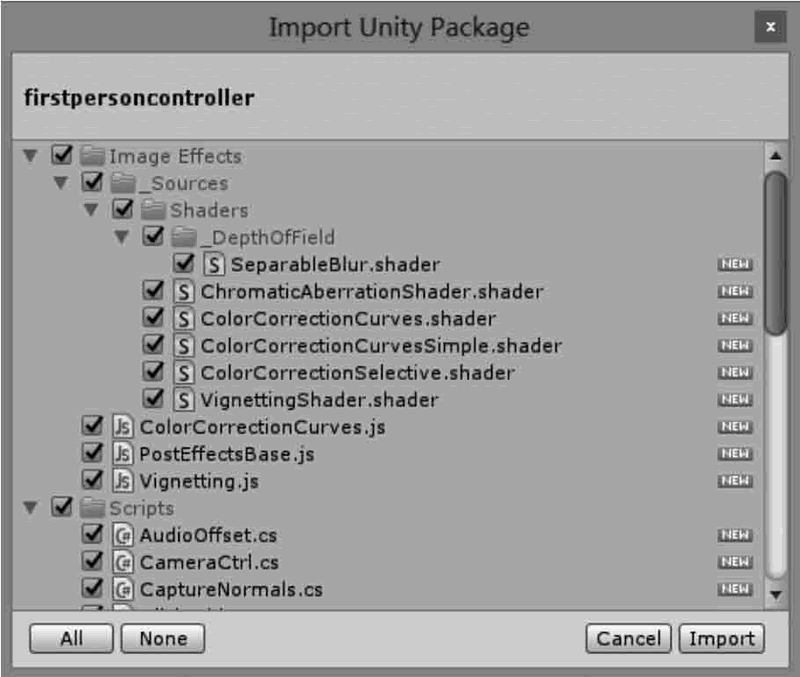Uncheck the PostEffectsBase.js checkbox
Screen dimensions: 800x677
[x=92, y=453]
